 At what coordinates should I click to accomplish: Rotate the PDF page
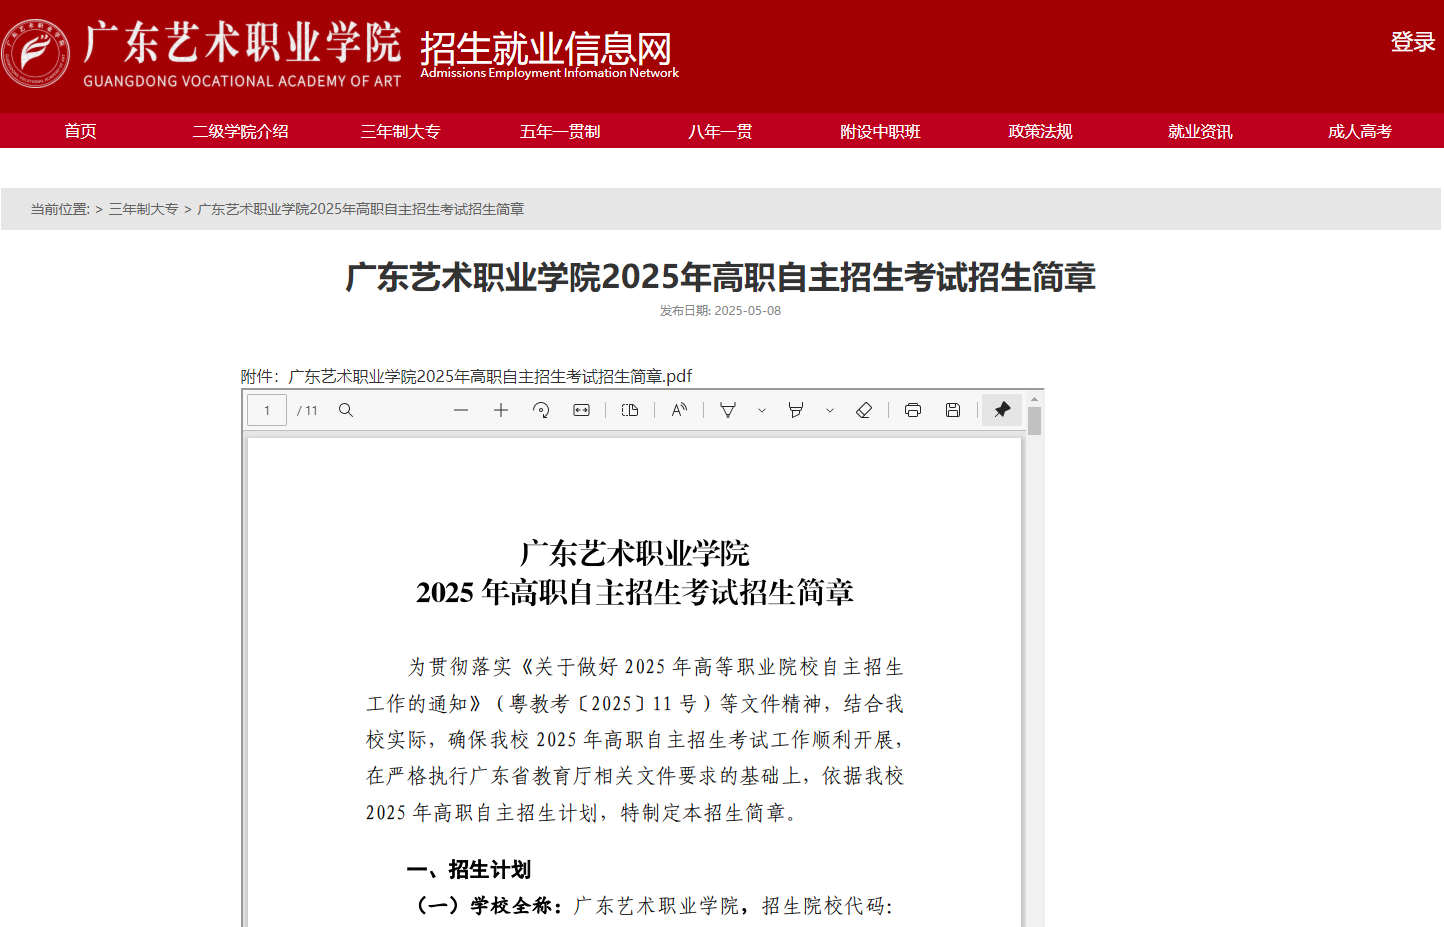(x=541, y=410)
